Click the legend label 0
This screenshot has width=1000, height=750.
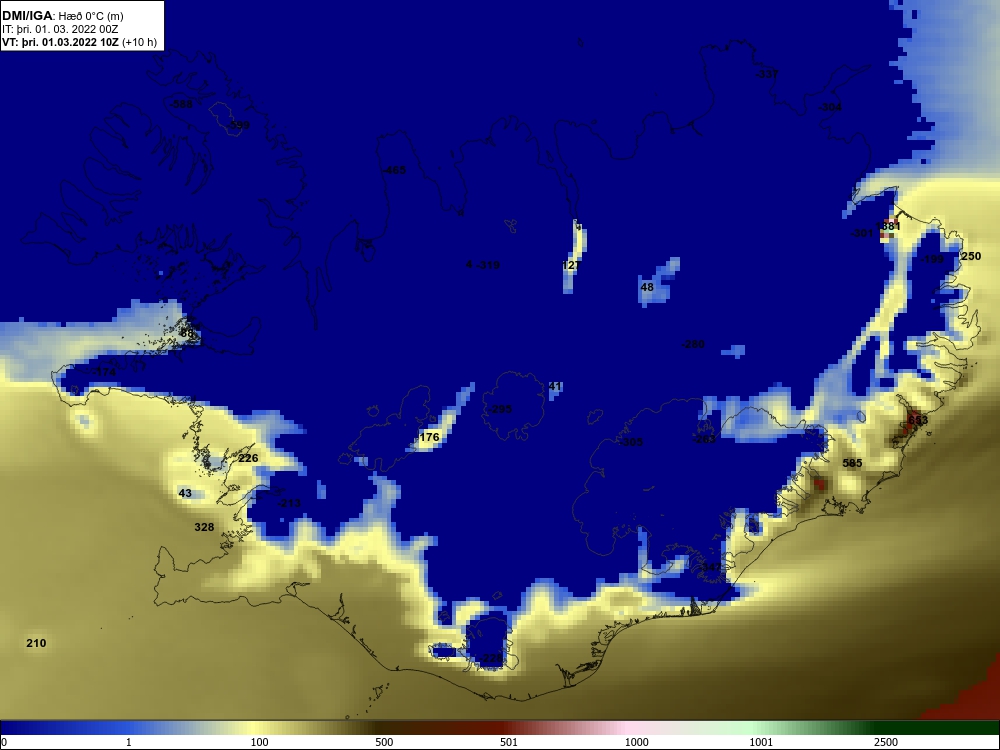tap(4, 742)
